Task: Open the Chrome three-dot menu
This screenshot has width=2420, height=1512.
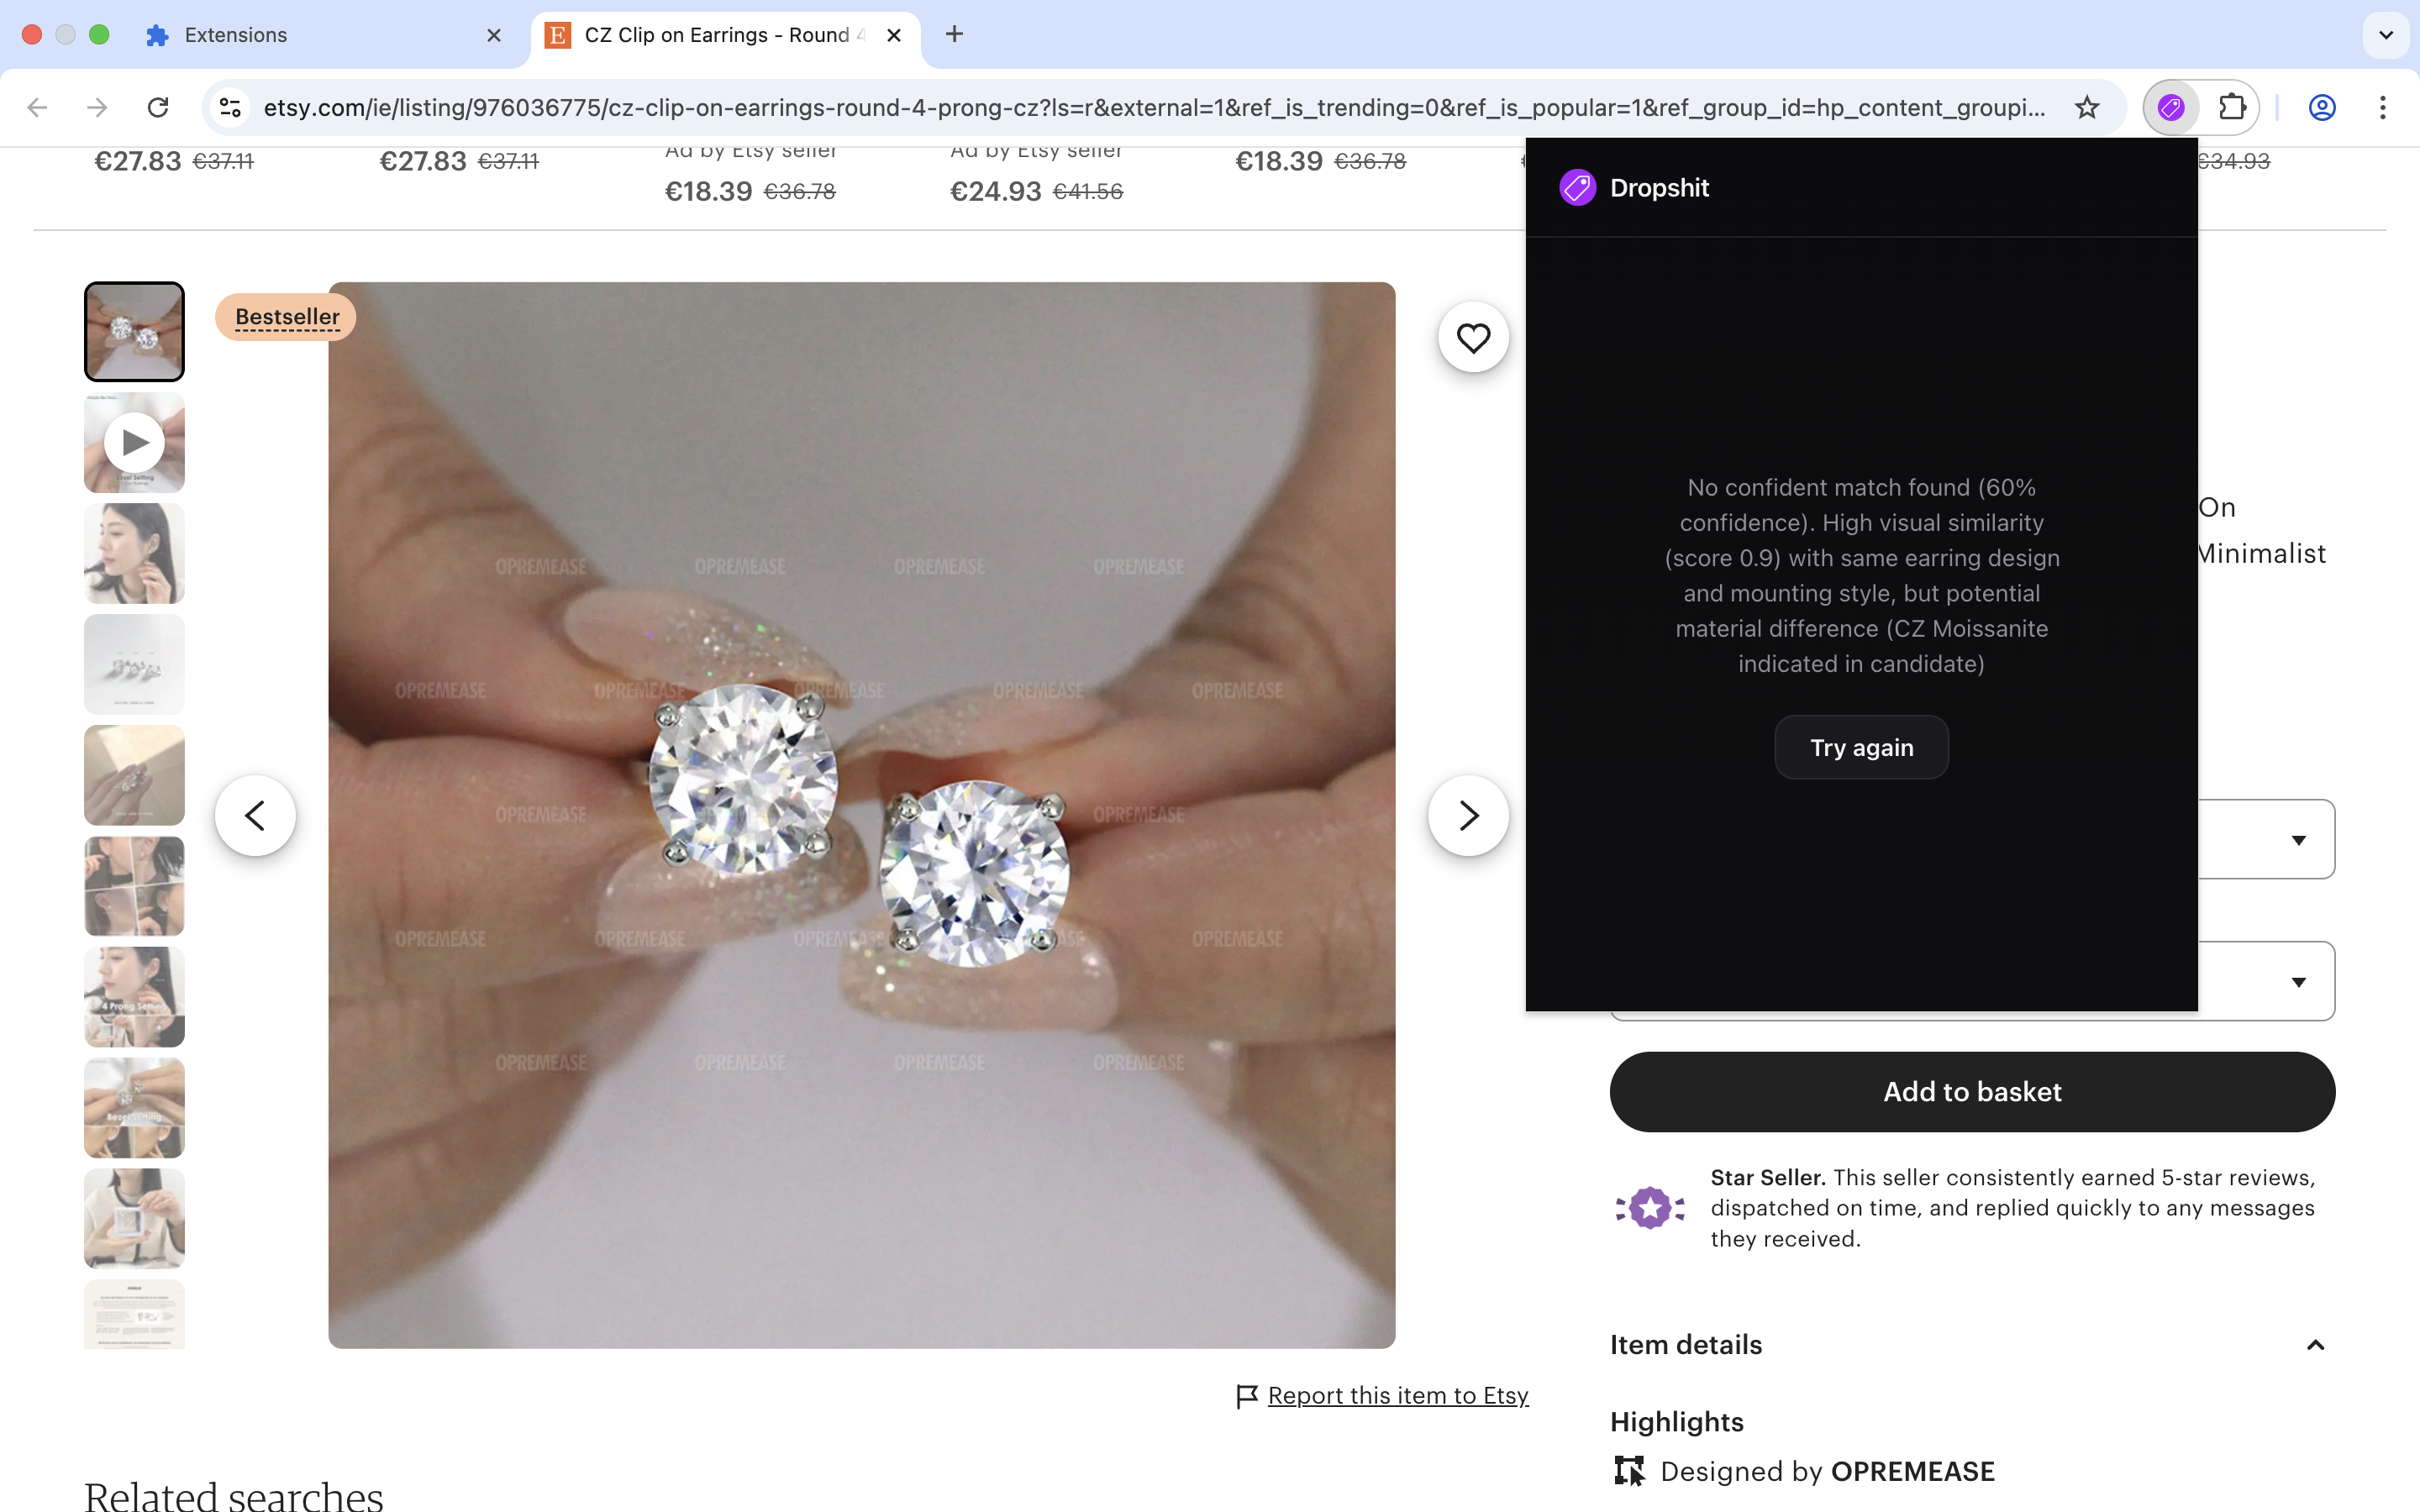Action: tap(2383, 107)
